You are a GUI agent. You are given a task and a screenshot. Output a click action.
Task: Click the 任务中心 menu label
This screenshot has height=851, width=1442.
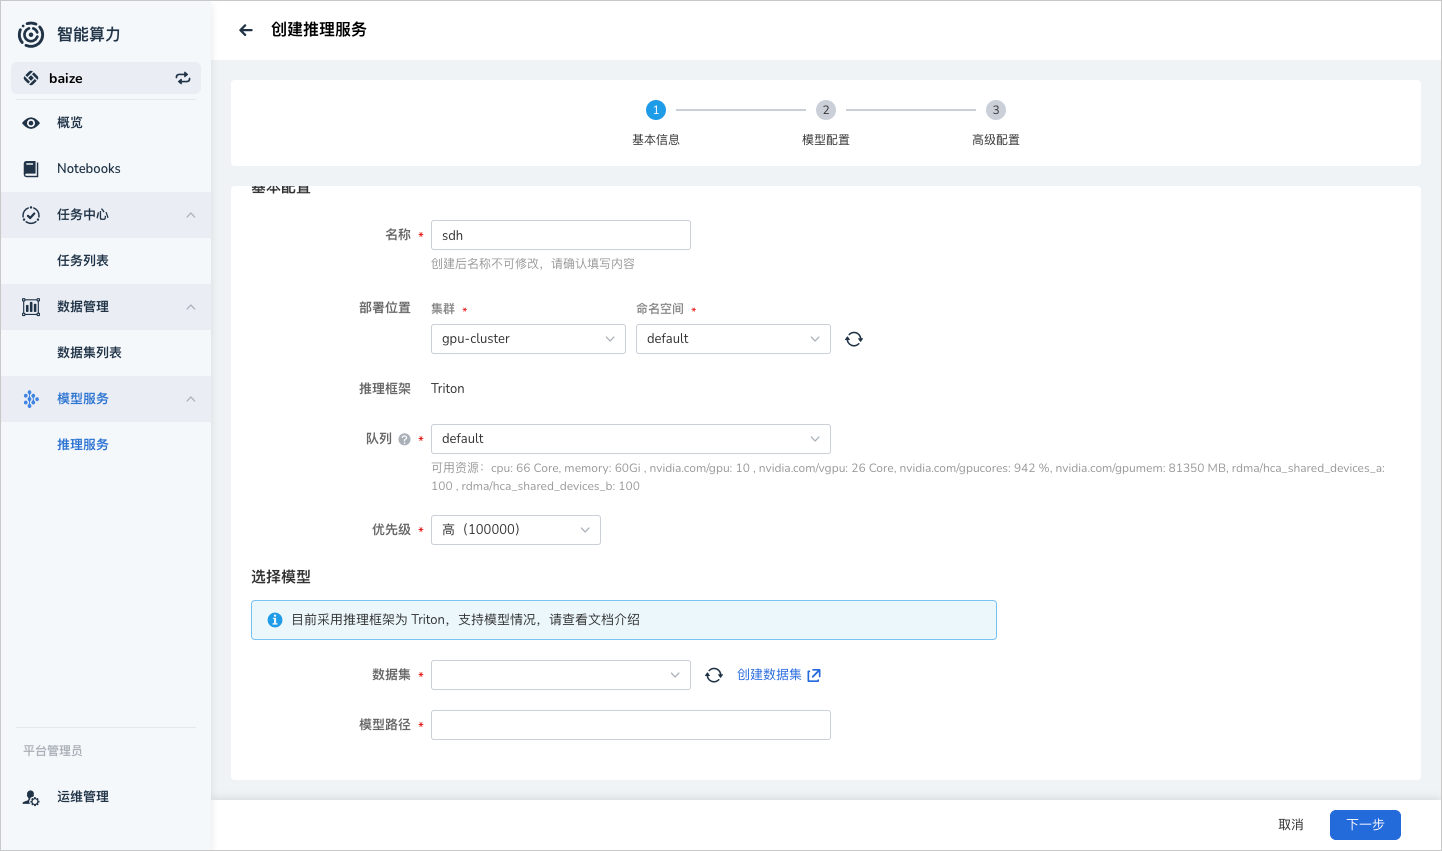83,215
